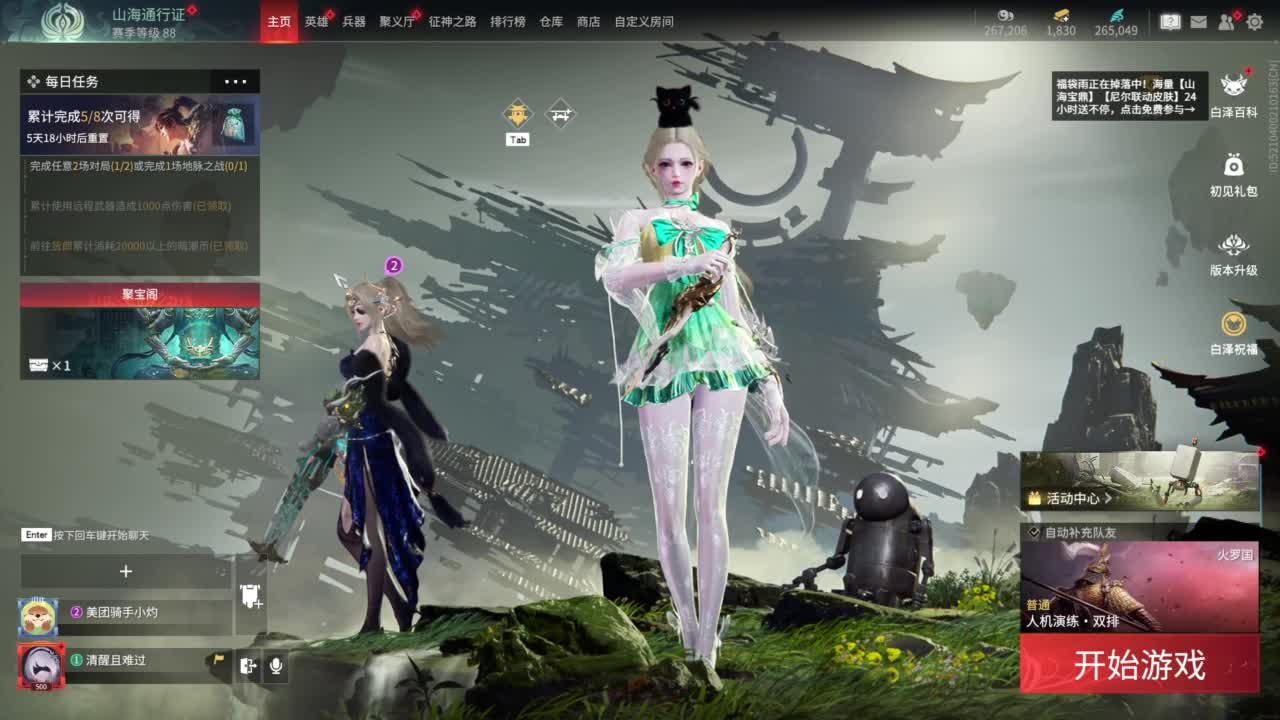1280x720 pixels.
Task: Click the 赛季等级 88 season level text
Action: click(144, 33)
